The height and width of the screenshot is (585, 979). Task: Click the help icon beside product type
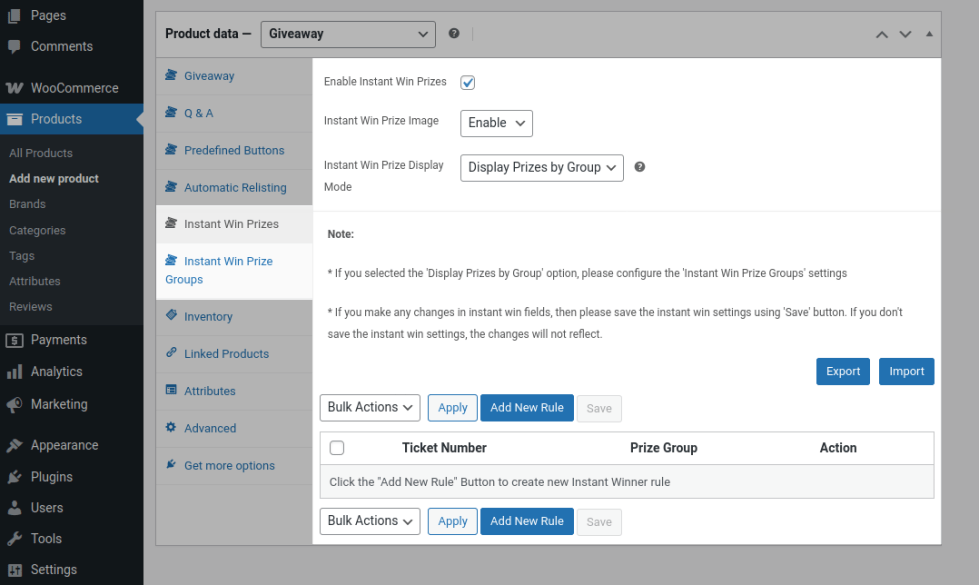[454, 34]
